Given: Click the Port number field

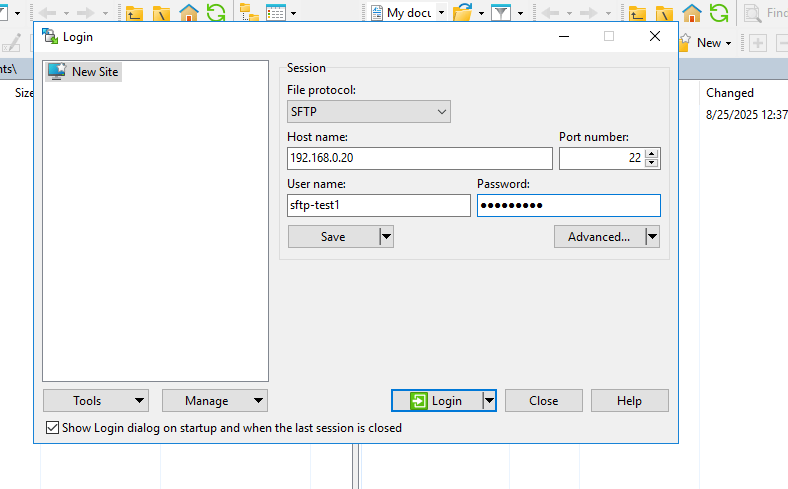Looking at the screenshot, I should (601, 158).
